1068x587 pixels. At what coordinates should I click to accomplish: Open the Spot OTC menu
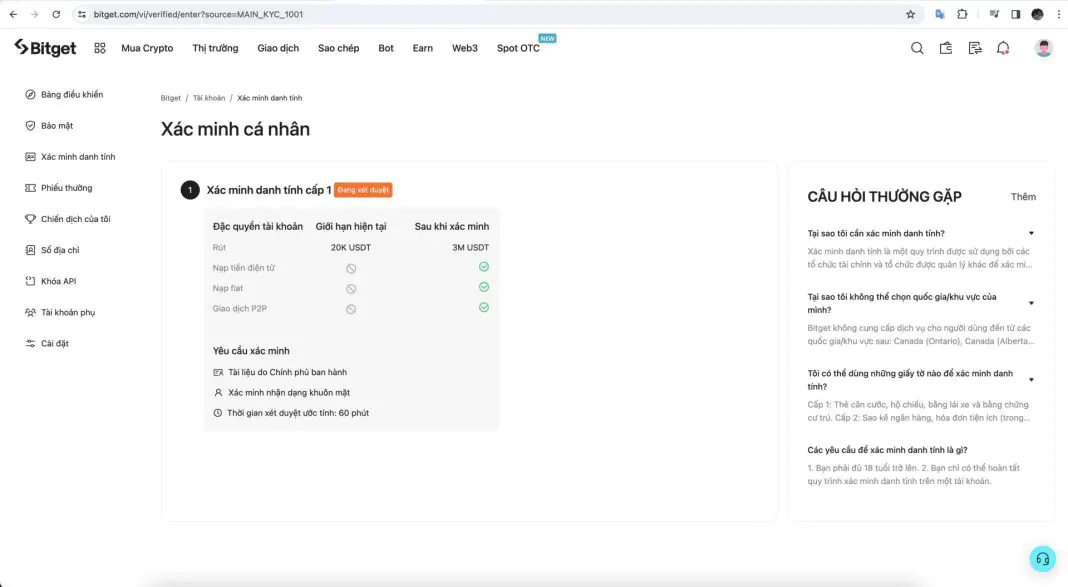(518, 48)
